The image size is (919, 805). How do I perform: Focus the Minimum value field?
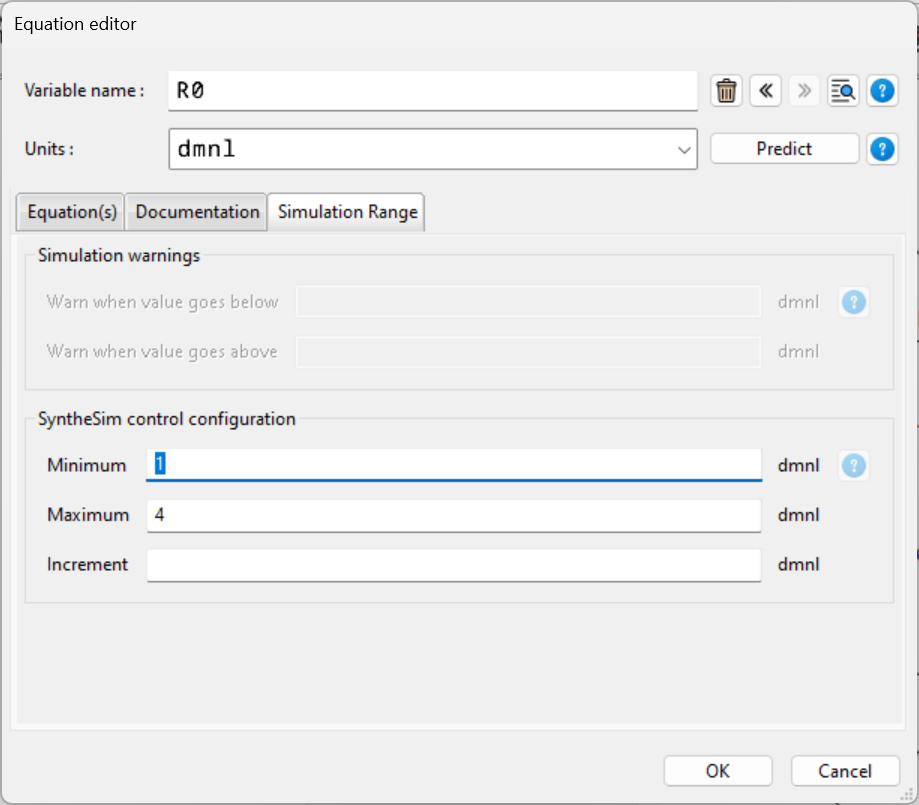(x=453, y=465)
